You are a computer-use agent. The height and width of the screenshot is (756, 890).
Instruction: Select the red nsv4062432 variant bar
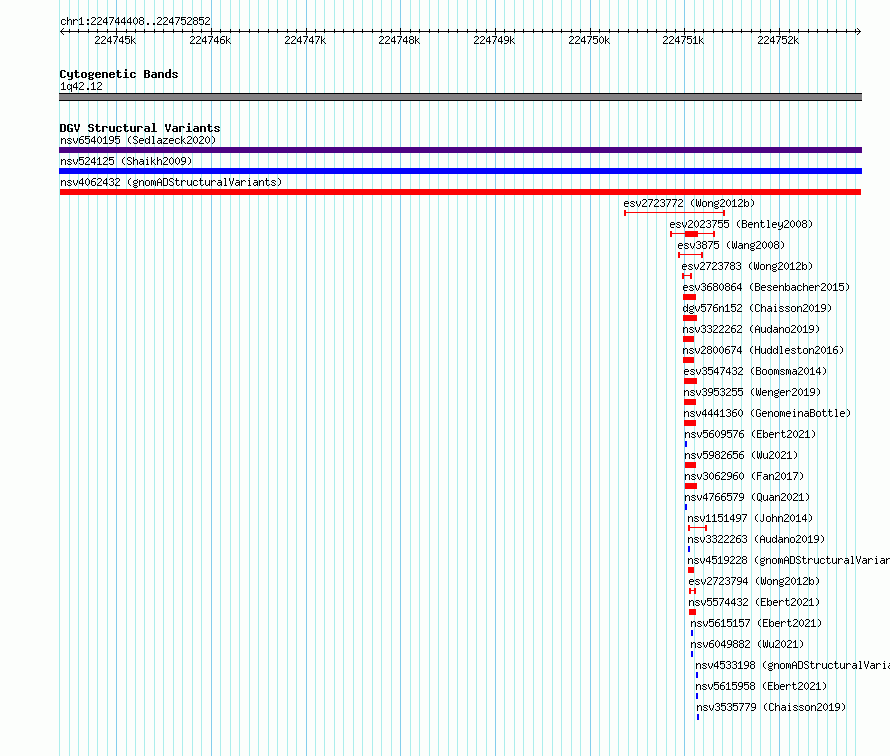pos(460,192)
